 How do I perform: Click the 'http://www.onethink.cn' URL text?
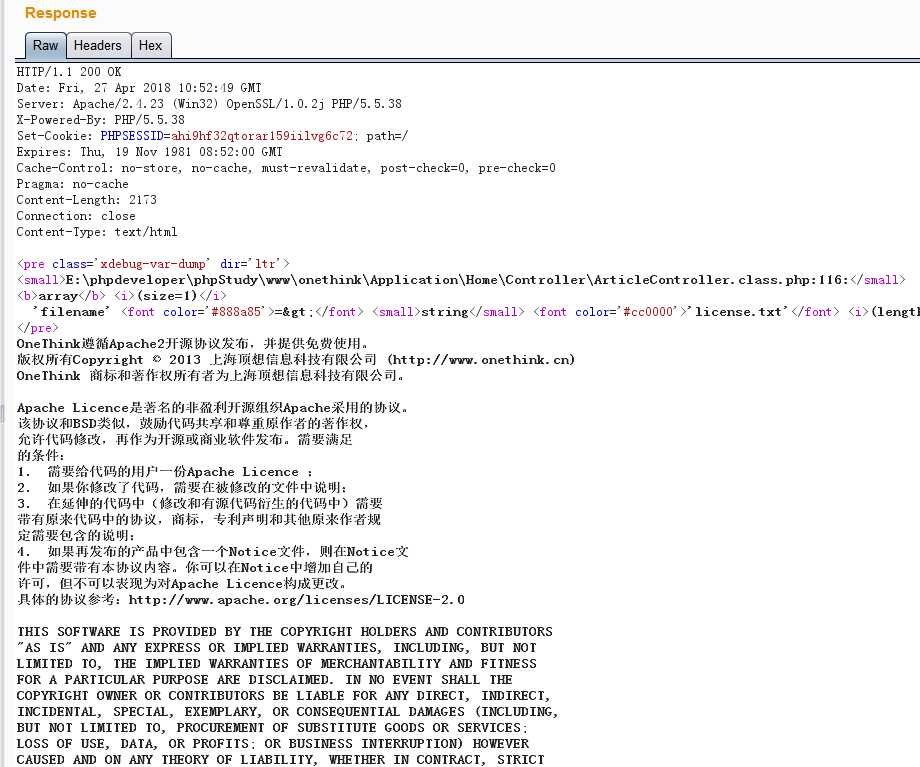tap(480, 360)
